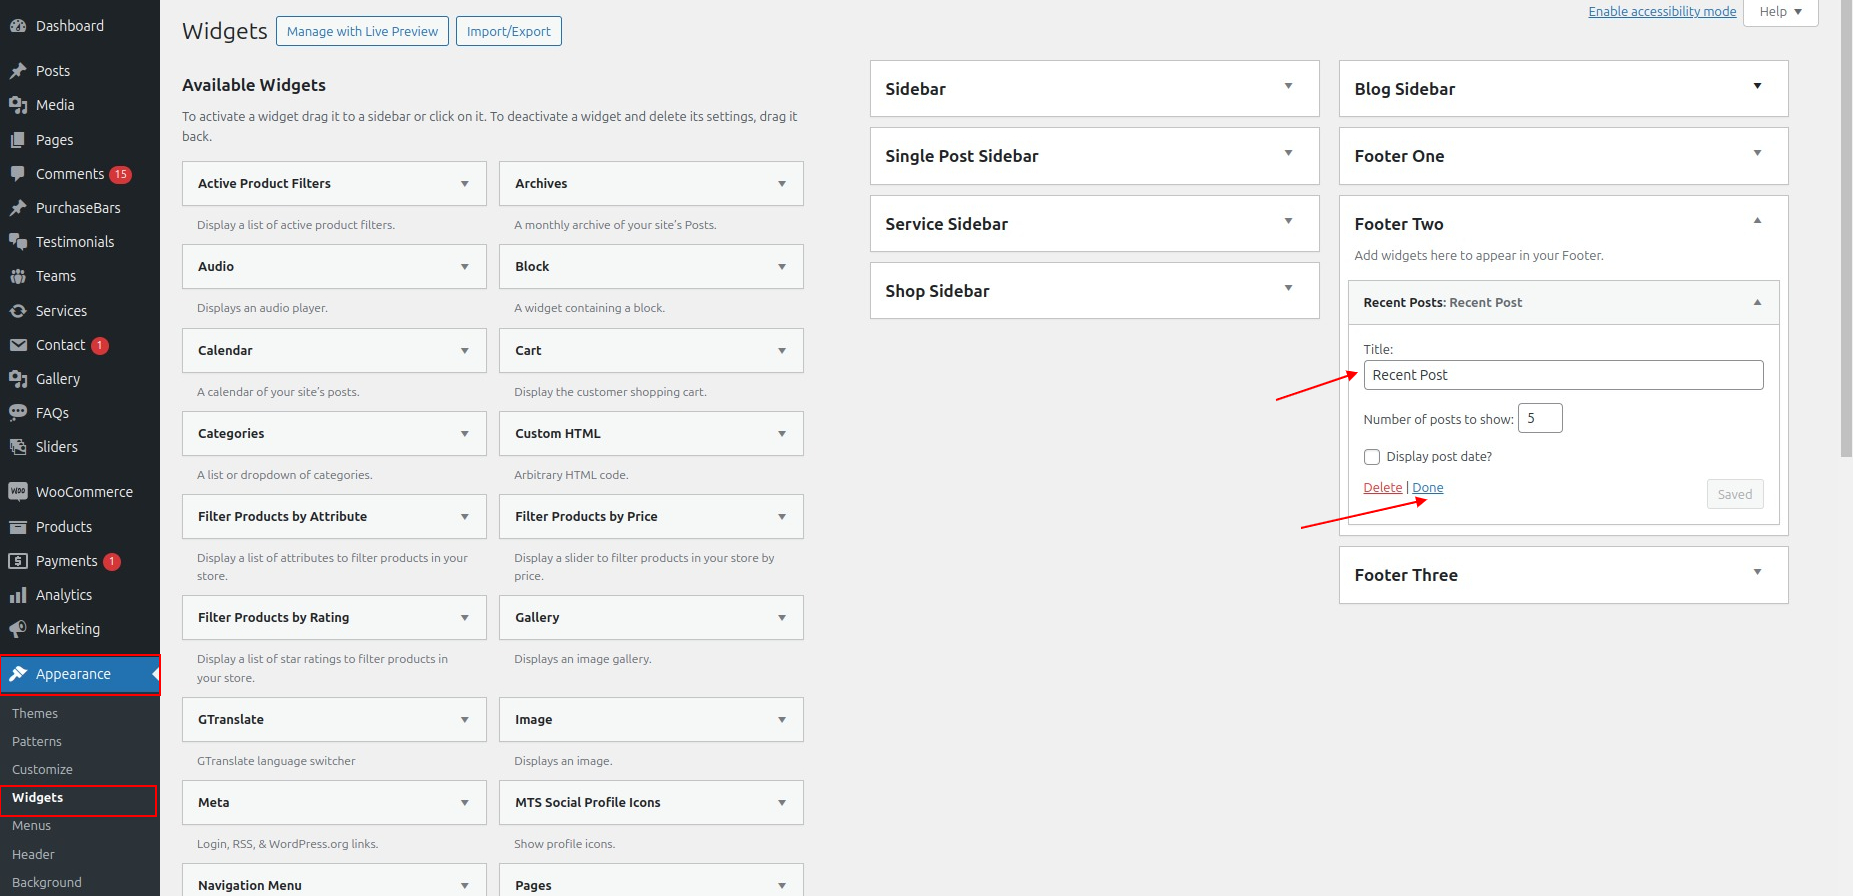The width and height of the screenshot is (1853, 896).
Task: Open Customize submenu item
Action: tap(42, 769)
